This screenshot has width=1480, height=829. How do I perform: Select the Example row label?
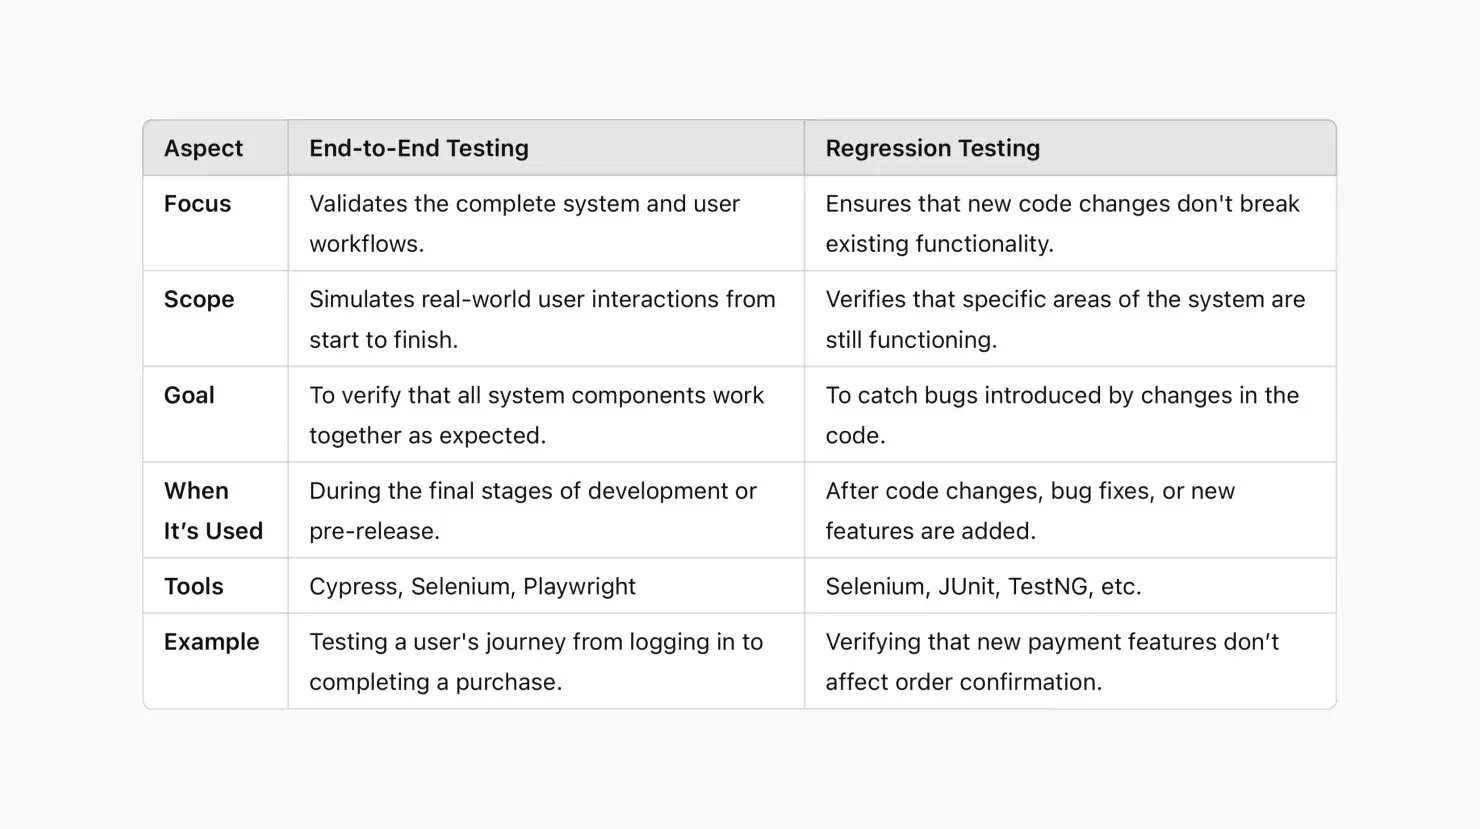tap(211, 642)
